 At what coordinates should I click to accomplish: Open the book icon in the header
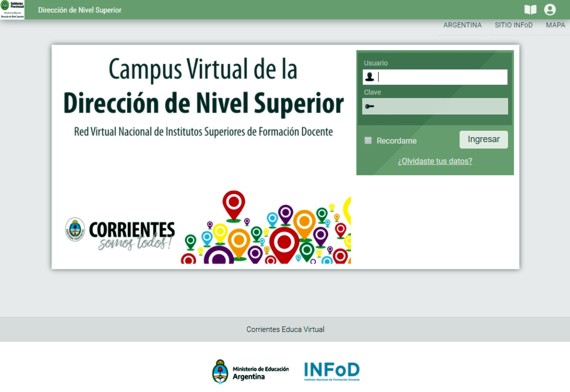[530, 9]
